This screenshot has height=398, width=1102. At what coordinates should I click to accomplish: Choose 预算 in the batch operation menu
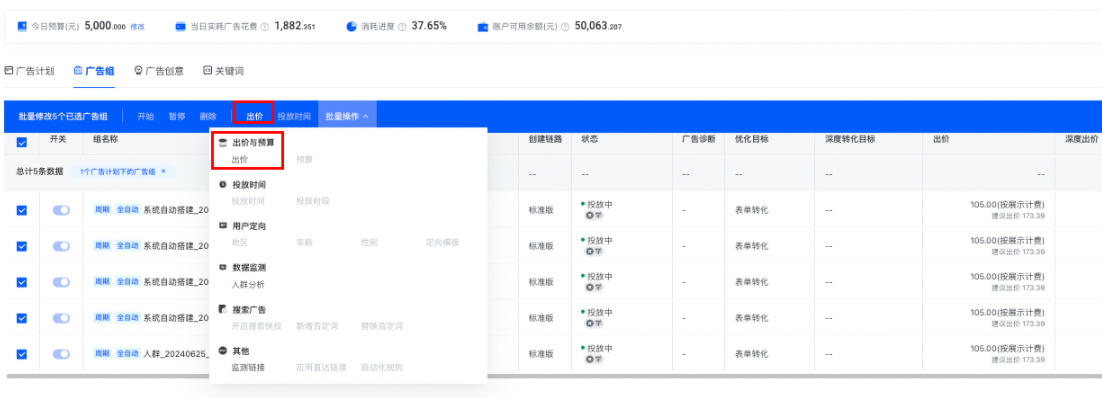click(304, 160)
